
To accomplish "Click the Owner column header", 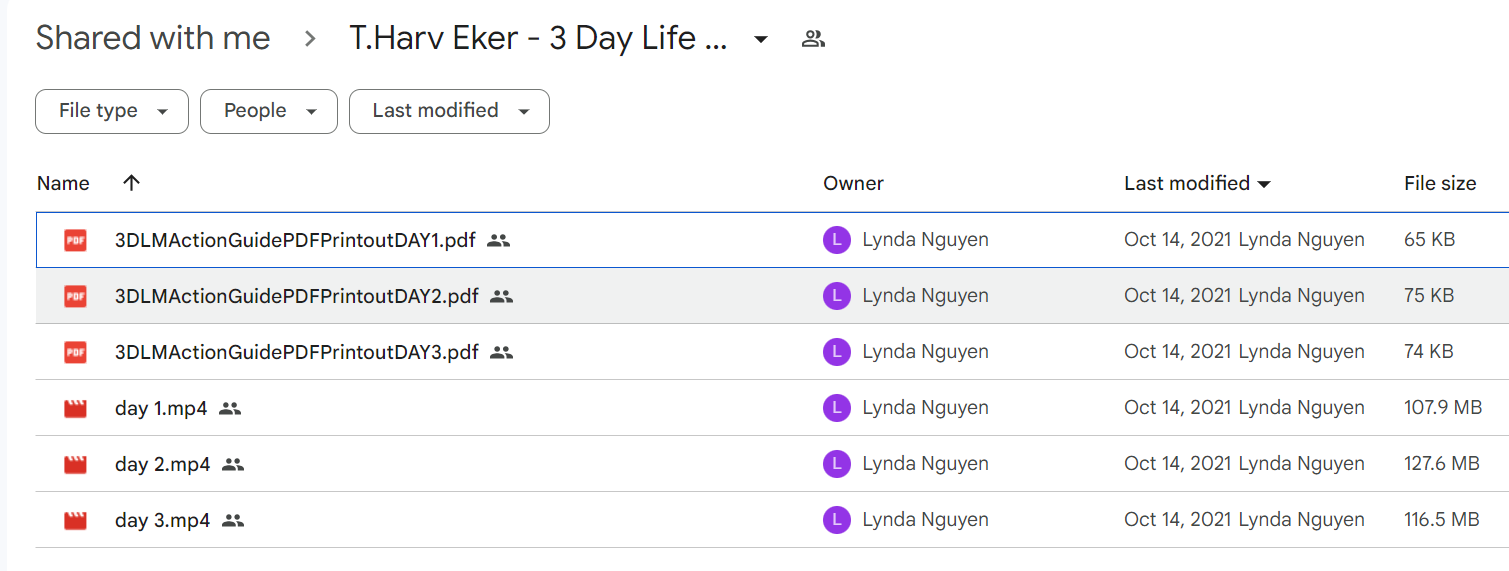I will [x=853, y=183].
